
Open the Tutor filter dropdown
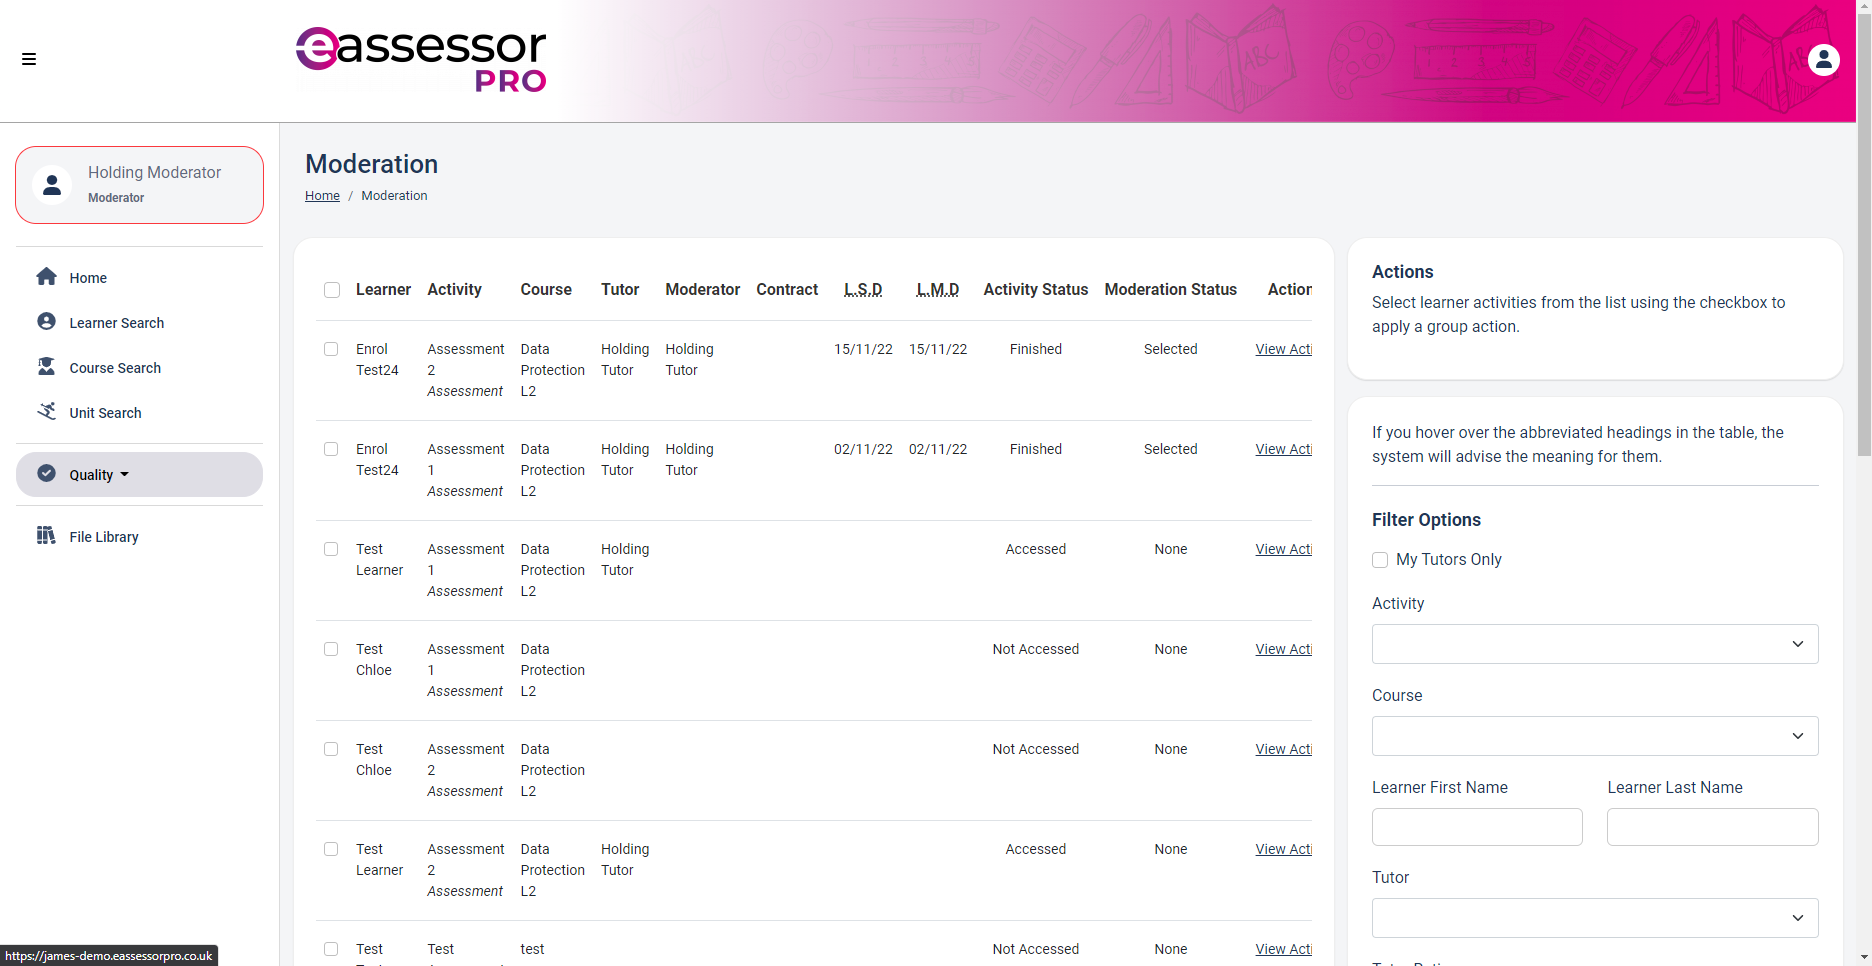point(1594,918)
